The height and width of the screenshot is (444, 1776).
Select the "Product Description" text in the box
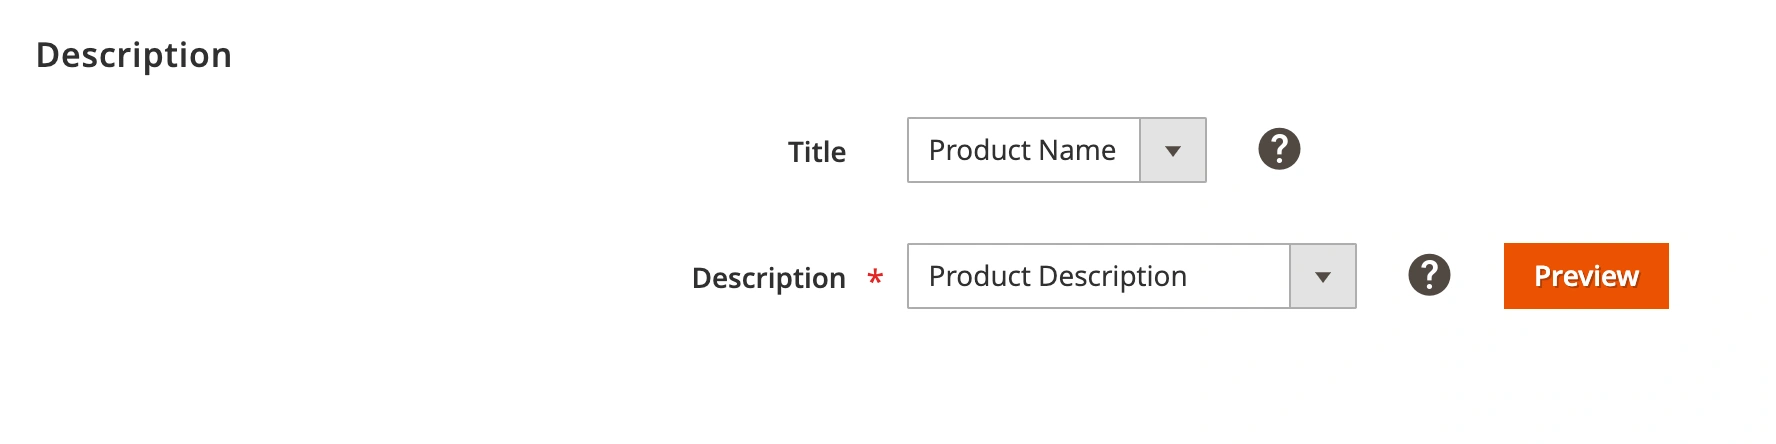[1058, 276]
